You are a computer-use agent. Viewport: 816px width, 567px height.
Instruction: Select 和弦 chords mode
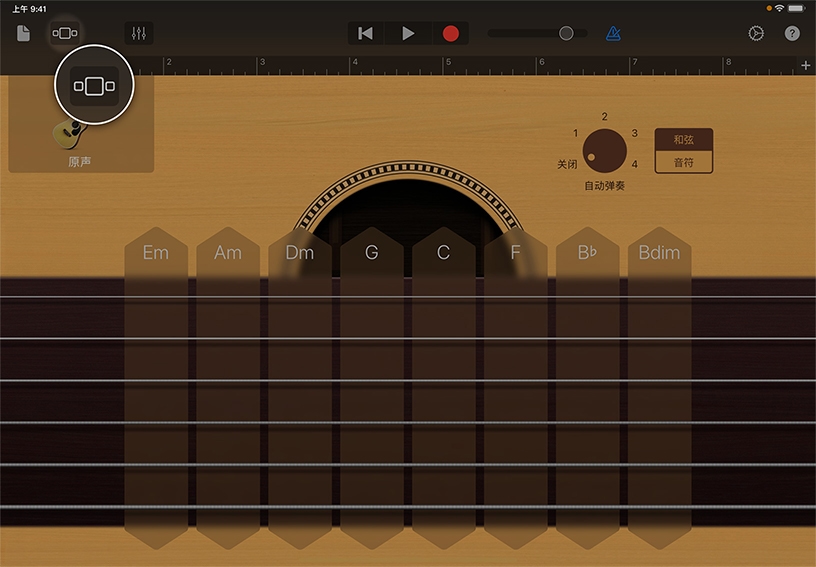click(683, 140)
